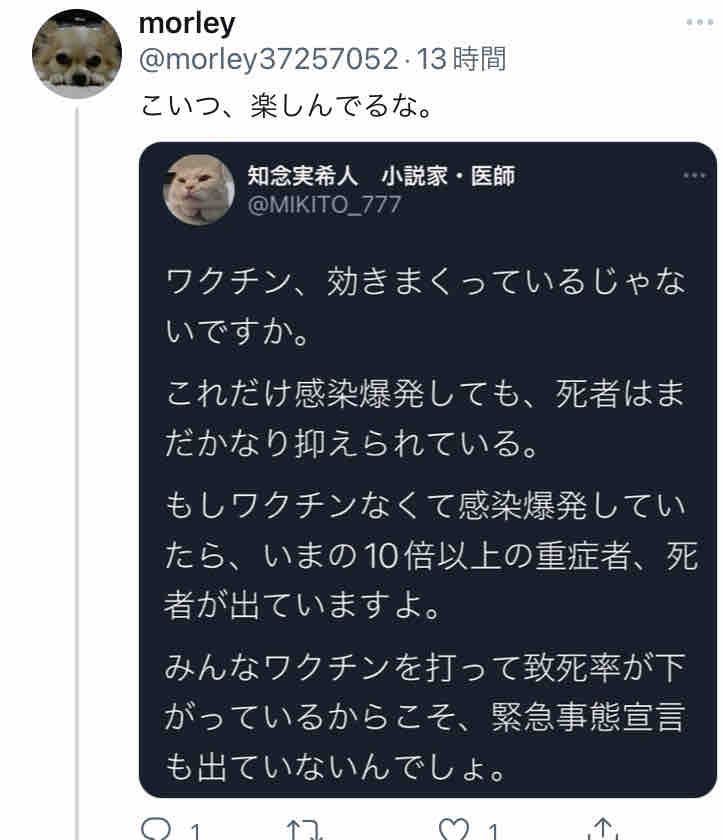The width and height of the screenshot is (723, 840).
Task: Open more options on the quoted tweet
Action: 694,176
